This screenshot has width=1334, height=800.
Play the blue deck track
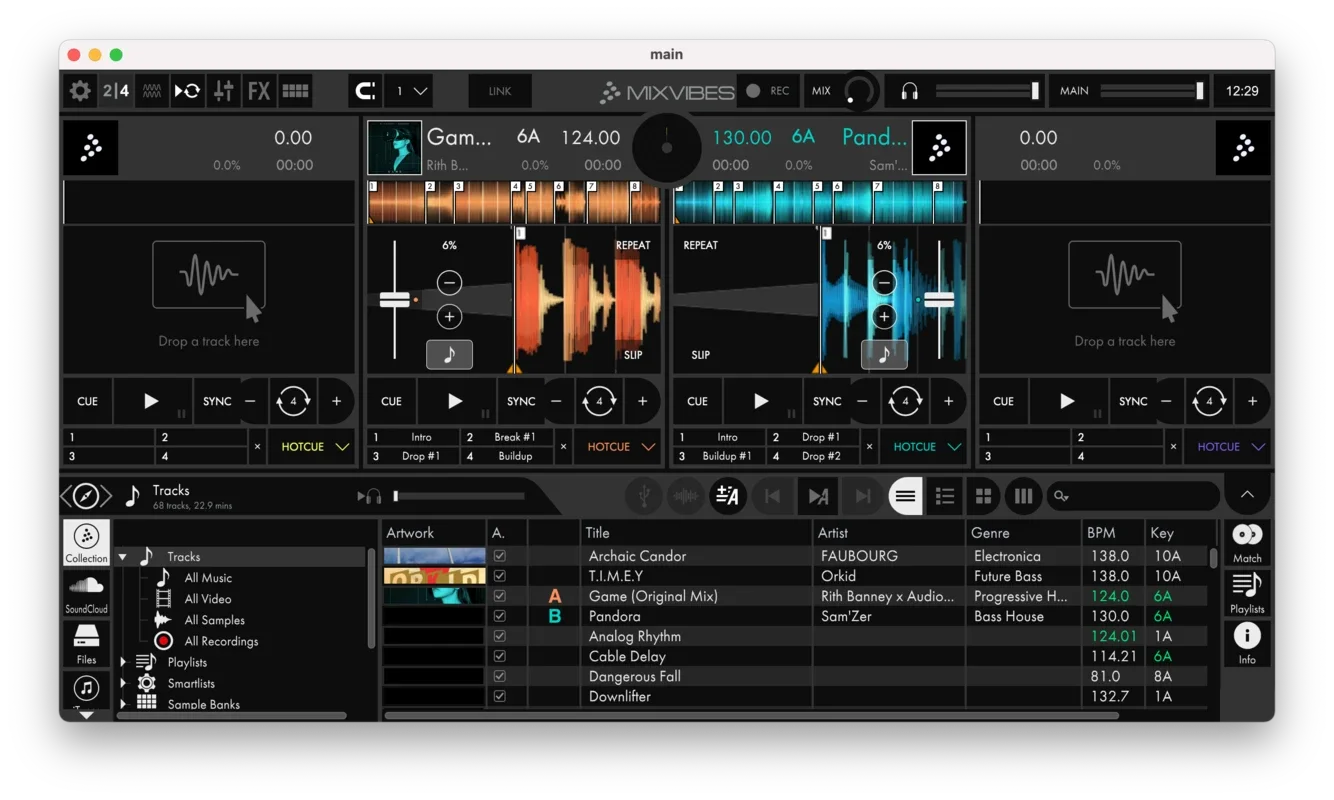pyautogui.click(x=761, y=401)
